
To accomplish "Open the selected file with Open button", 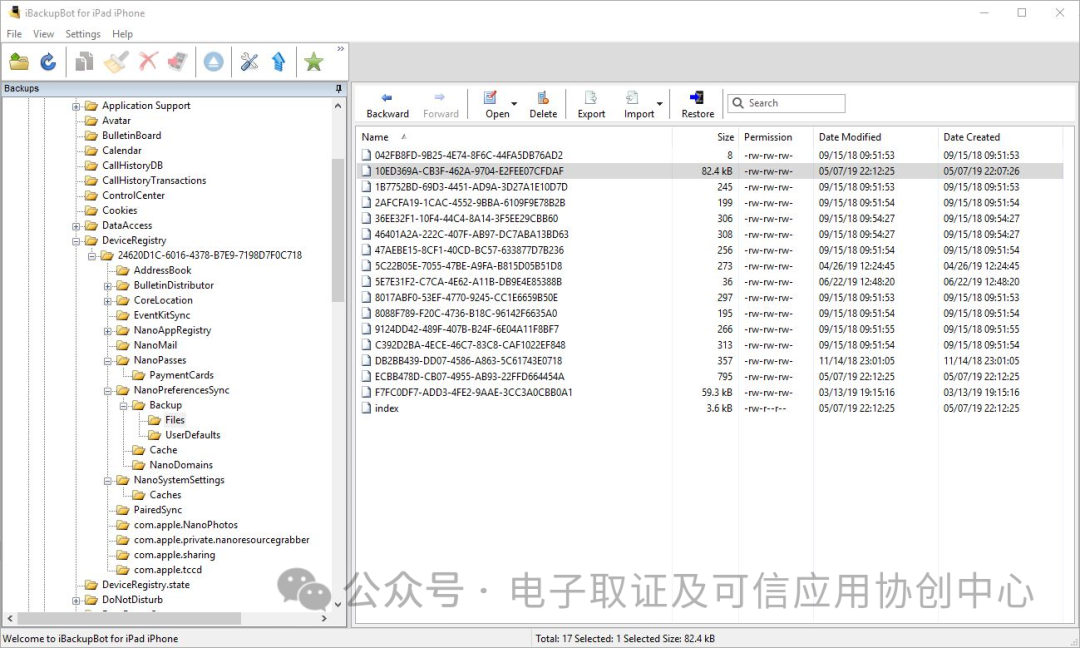I will pyautogui.click(x=496, y=105).
